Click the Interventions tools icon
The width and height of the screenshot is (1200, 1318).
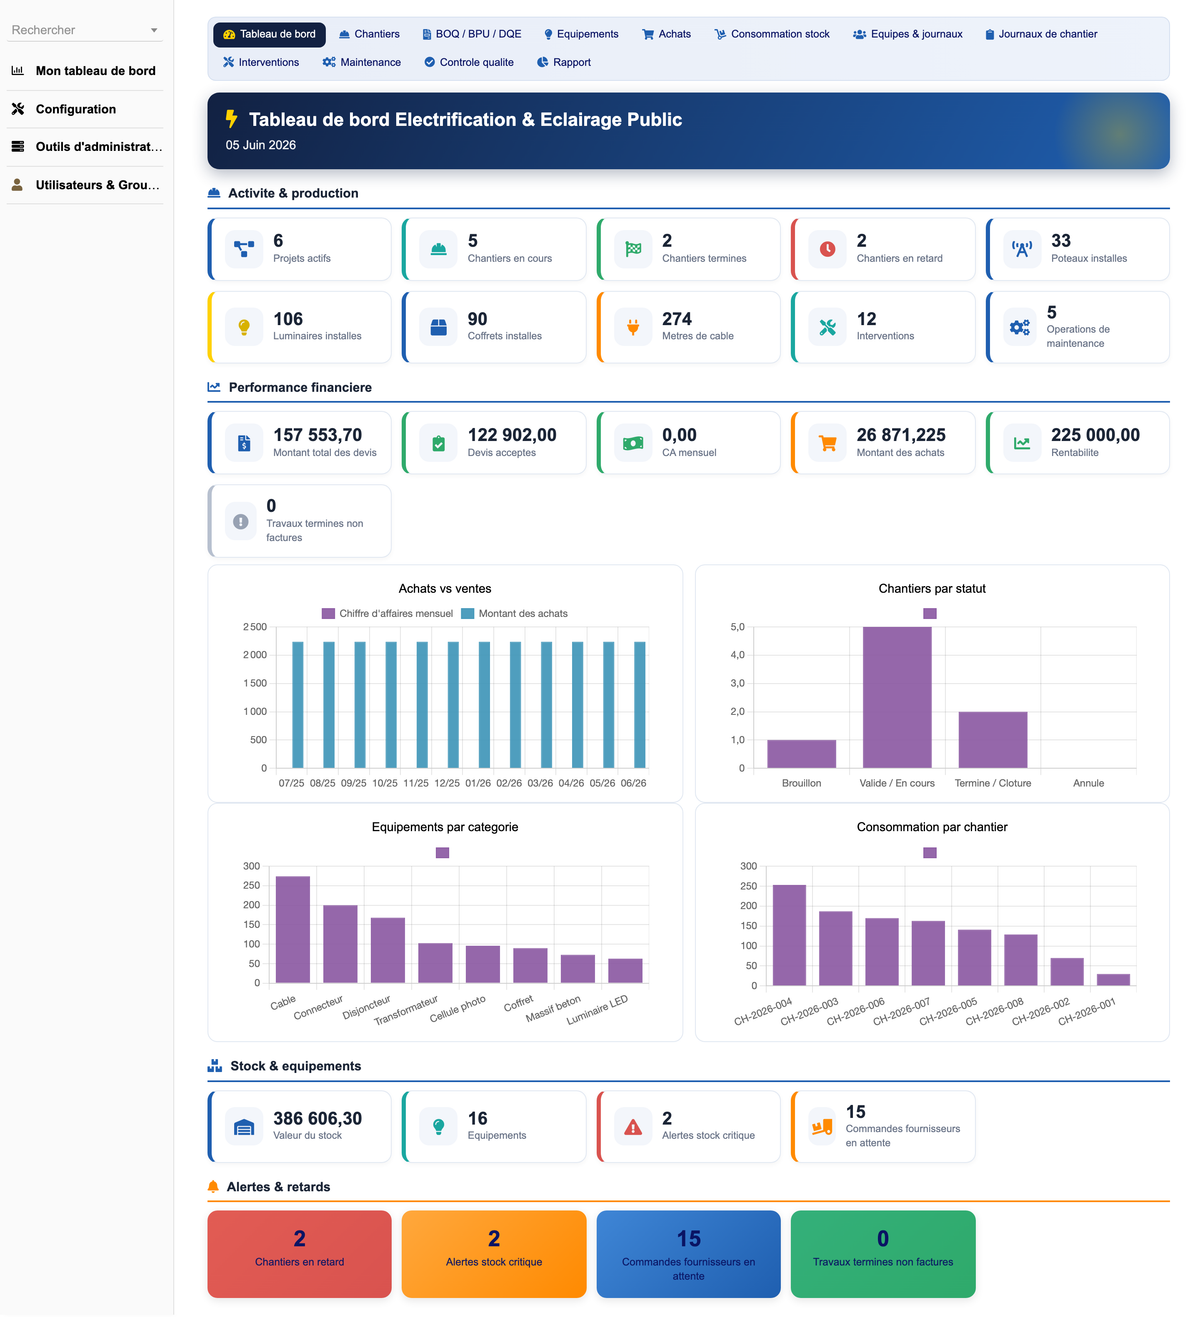click(827, 327)
